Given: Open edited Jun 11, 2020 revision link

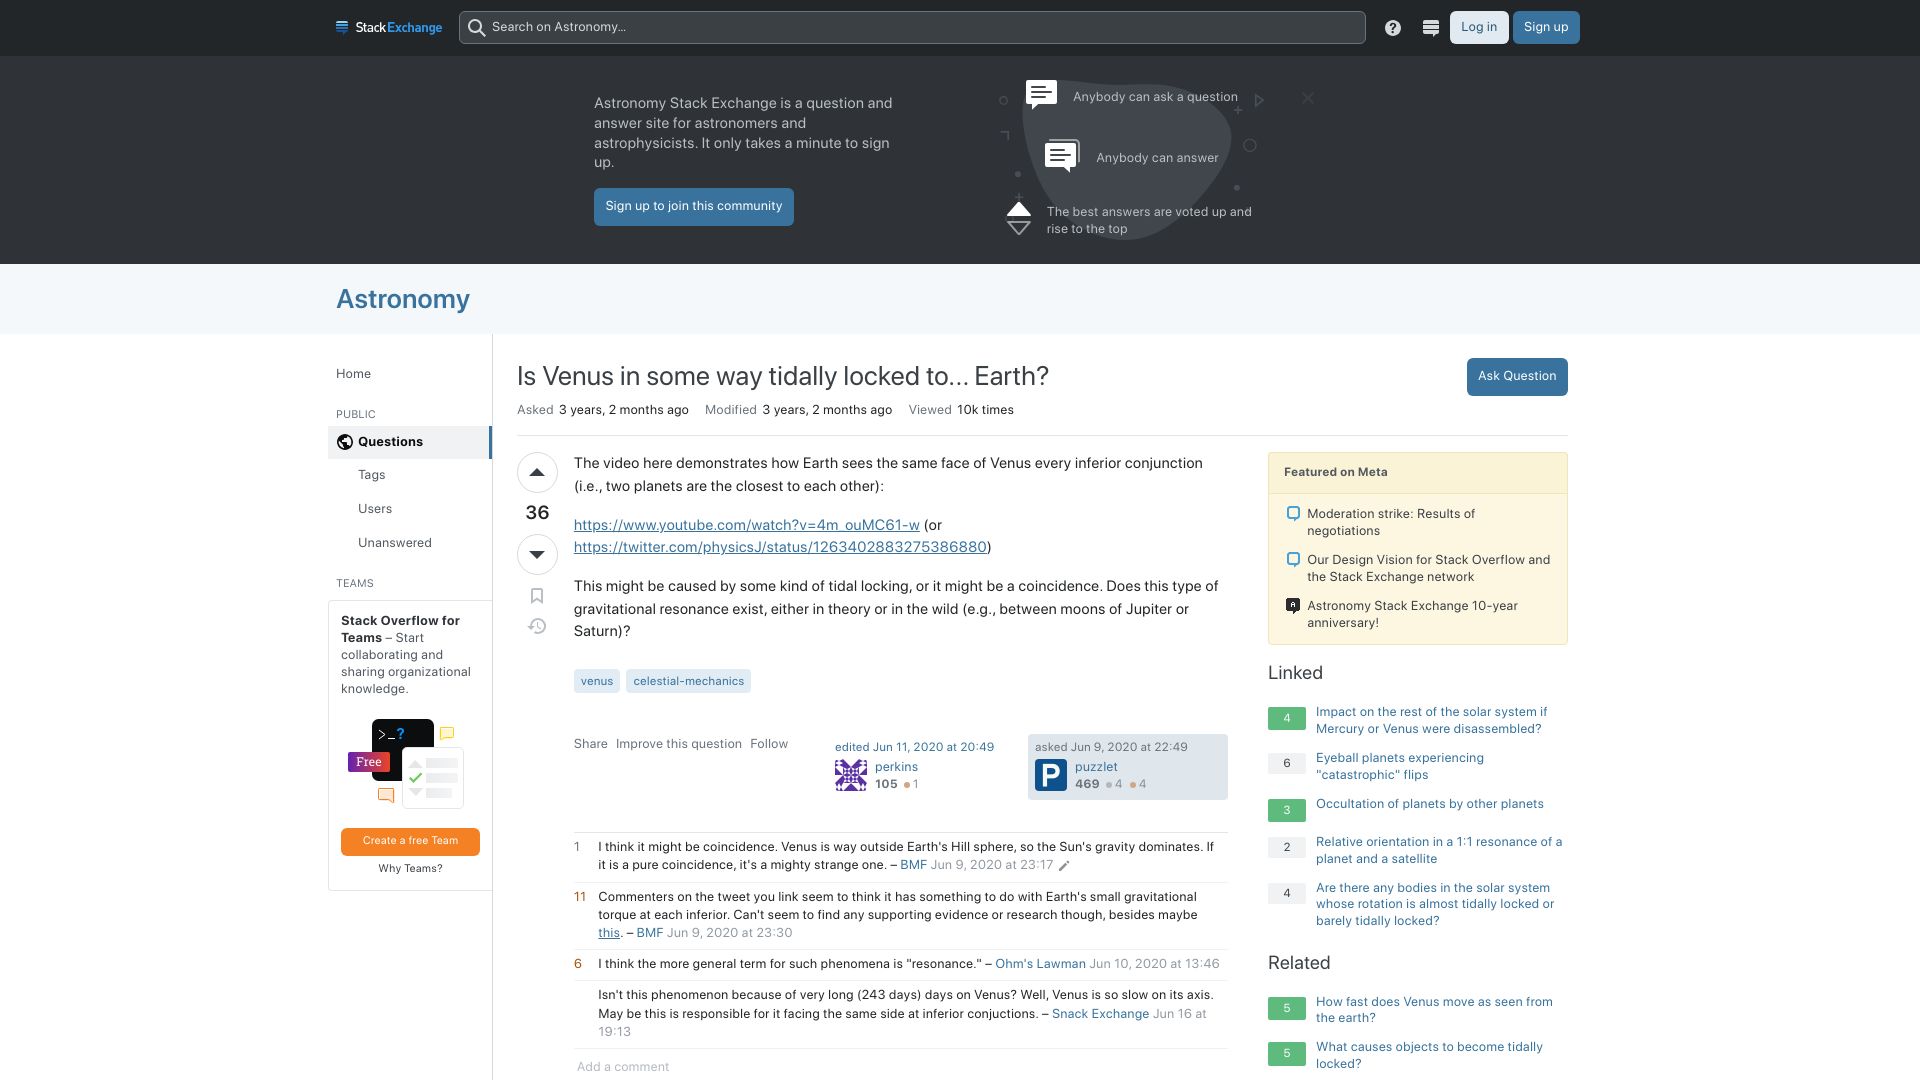Looking at the screenshot, I should click(915, 747).
